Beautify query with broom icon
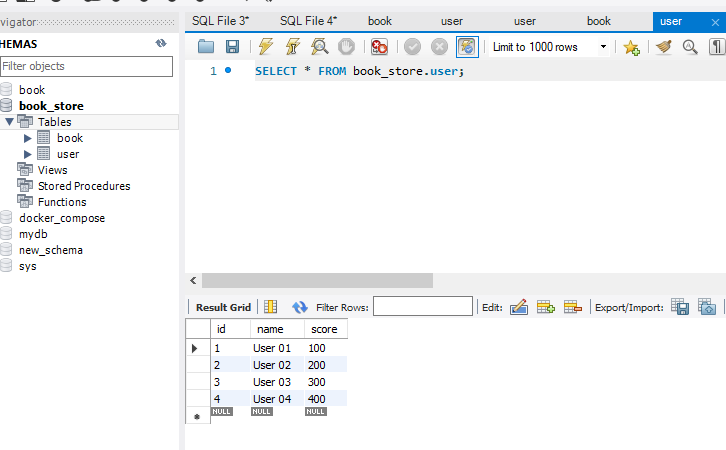This screenshot has height=450, width=726. coord(663,47)
